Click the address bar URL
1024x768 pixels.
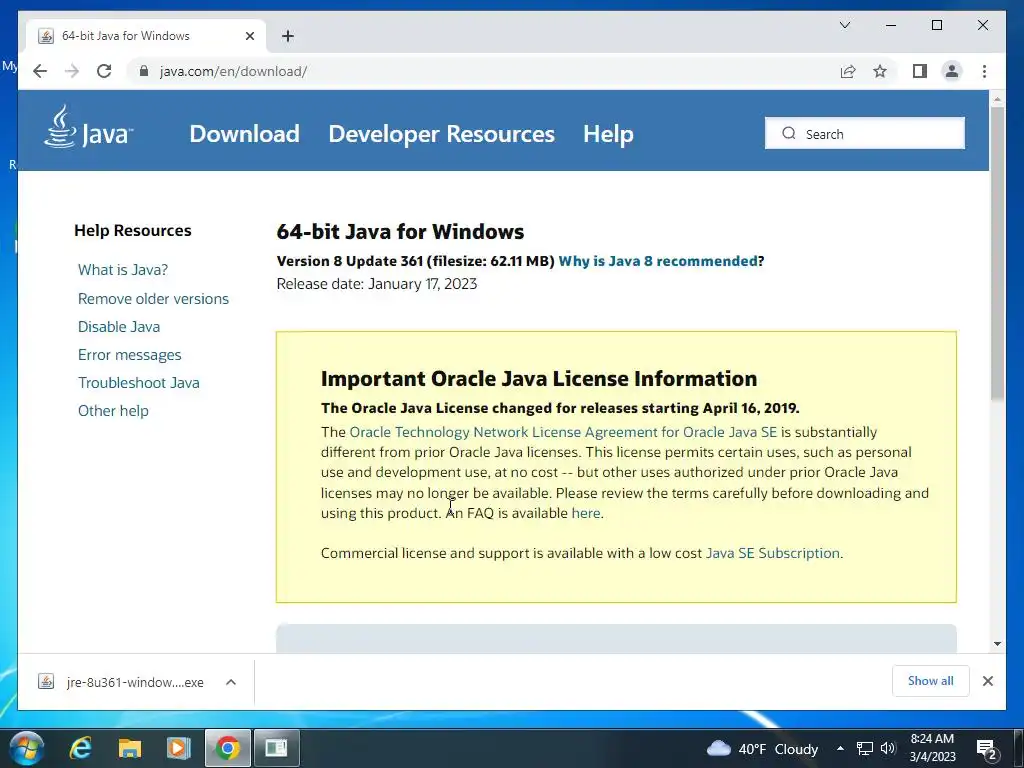click(233, 71)
